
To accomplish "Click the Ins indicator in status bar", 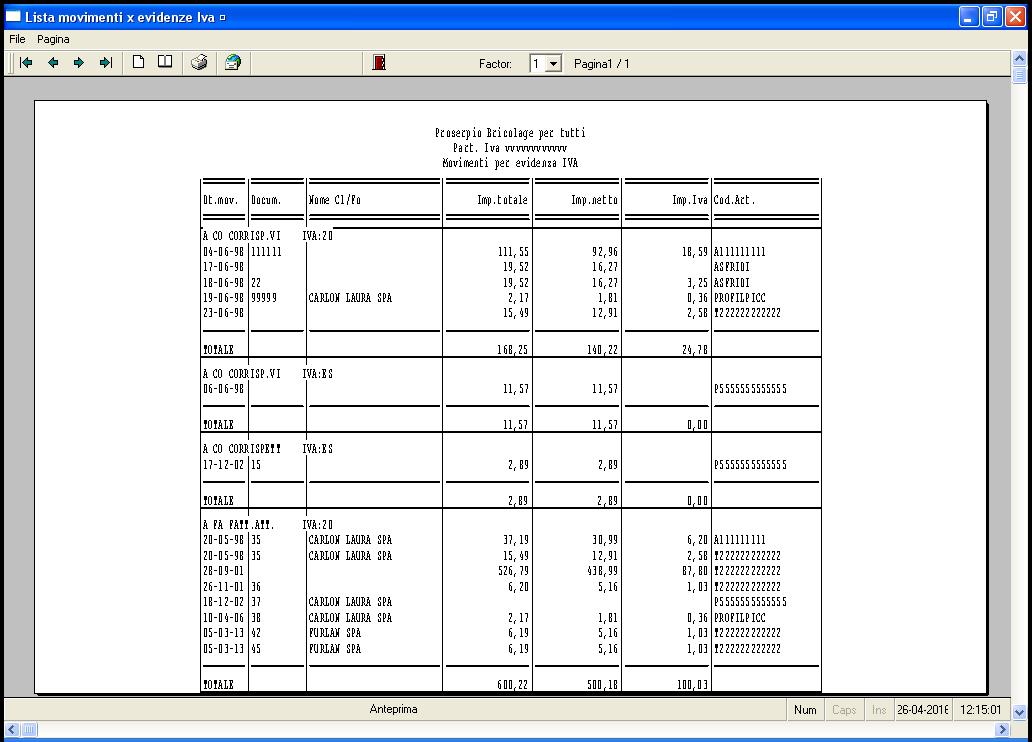I will click(x=879, y=710).
